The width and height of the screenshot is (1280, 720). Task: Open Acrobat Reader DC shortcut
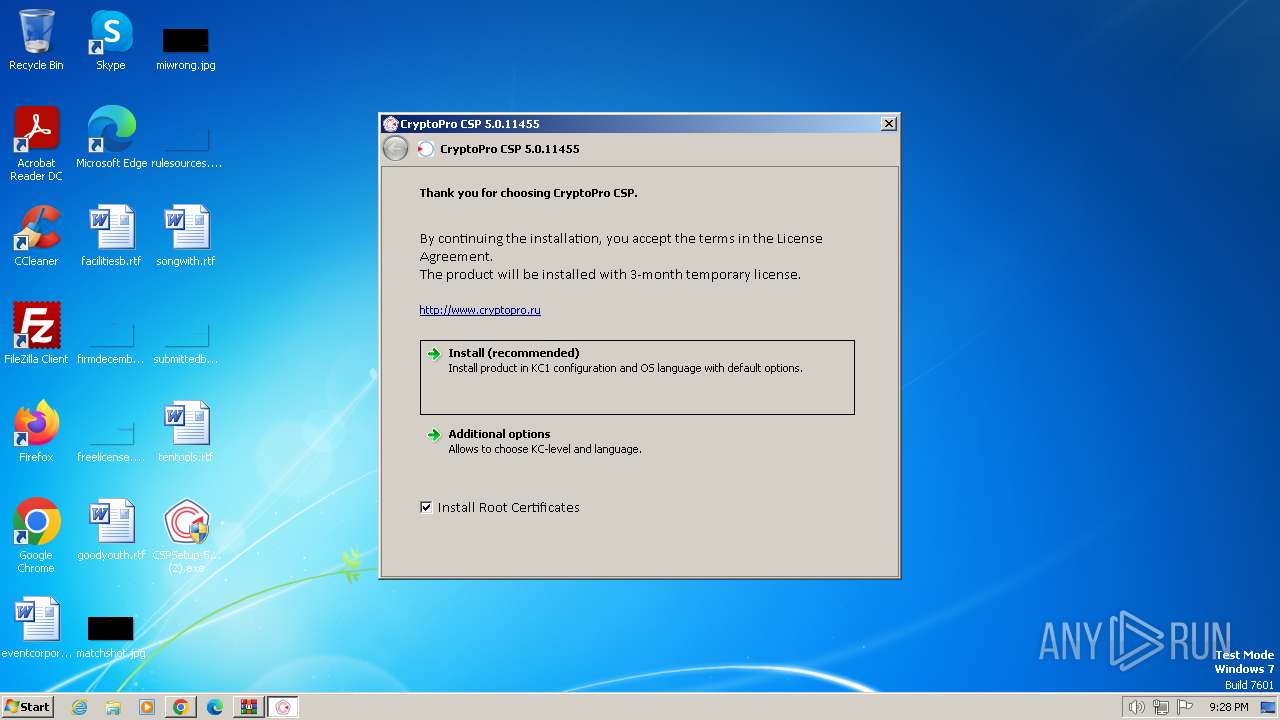pos(36,144)
